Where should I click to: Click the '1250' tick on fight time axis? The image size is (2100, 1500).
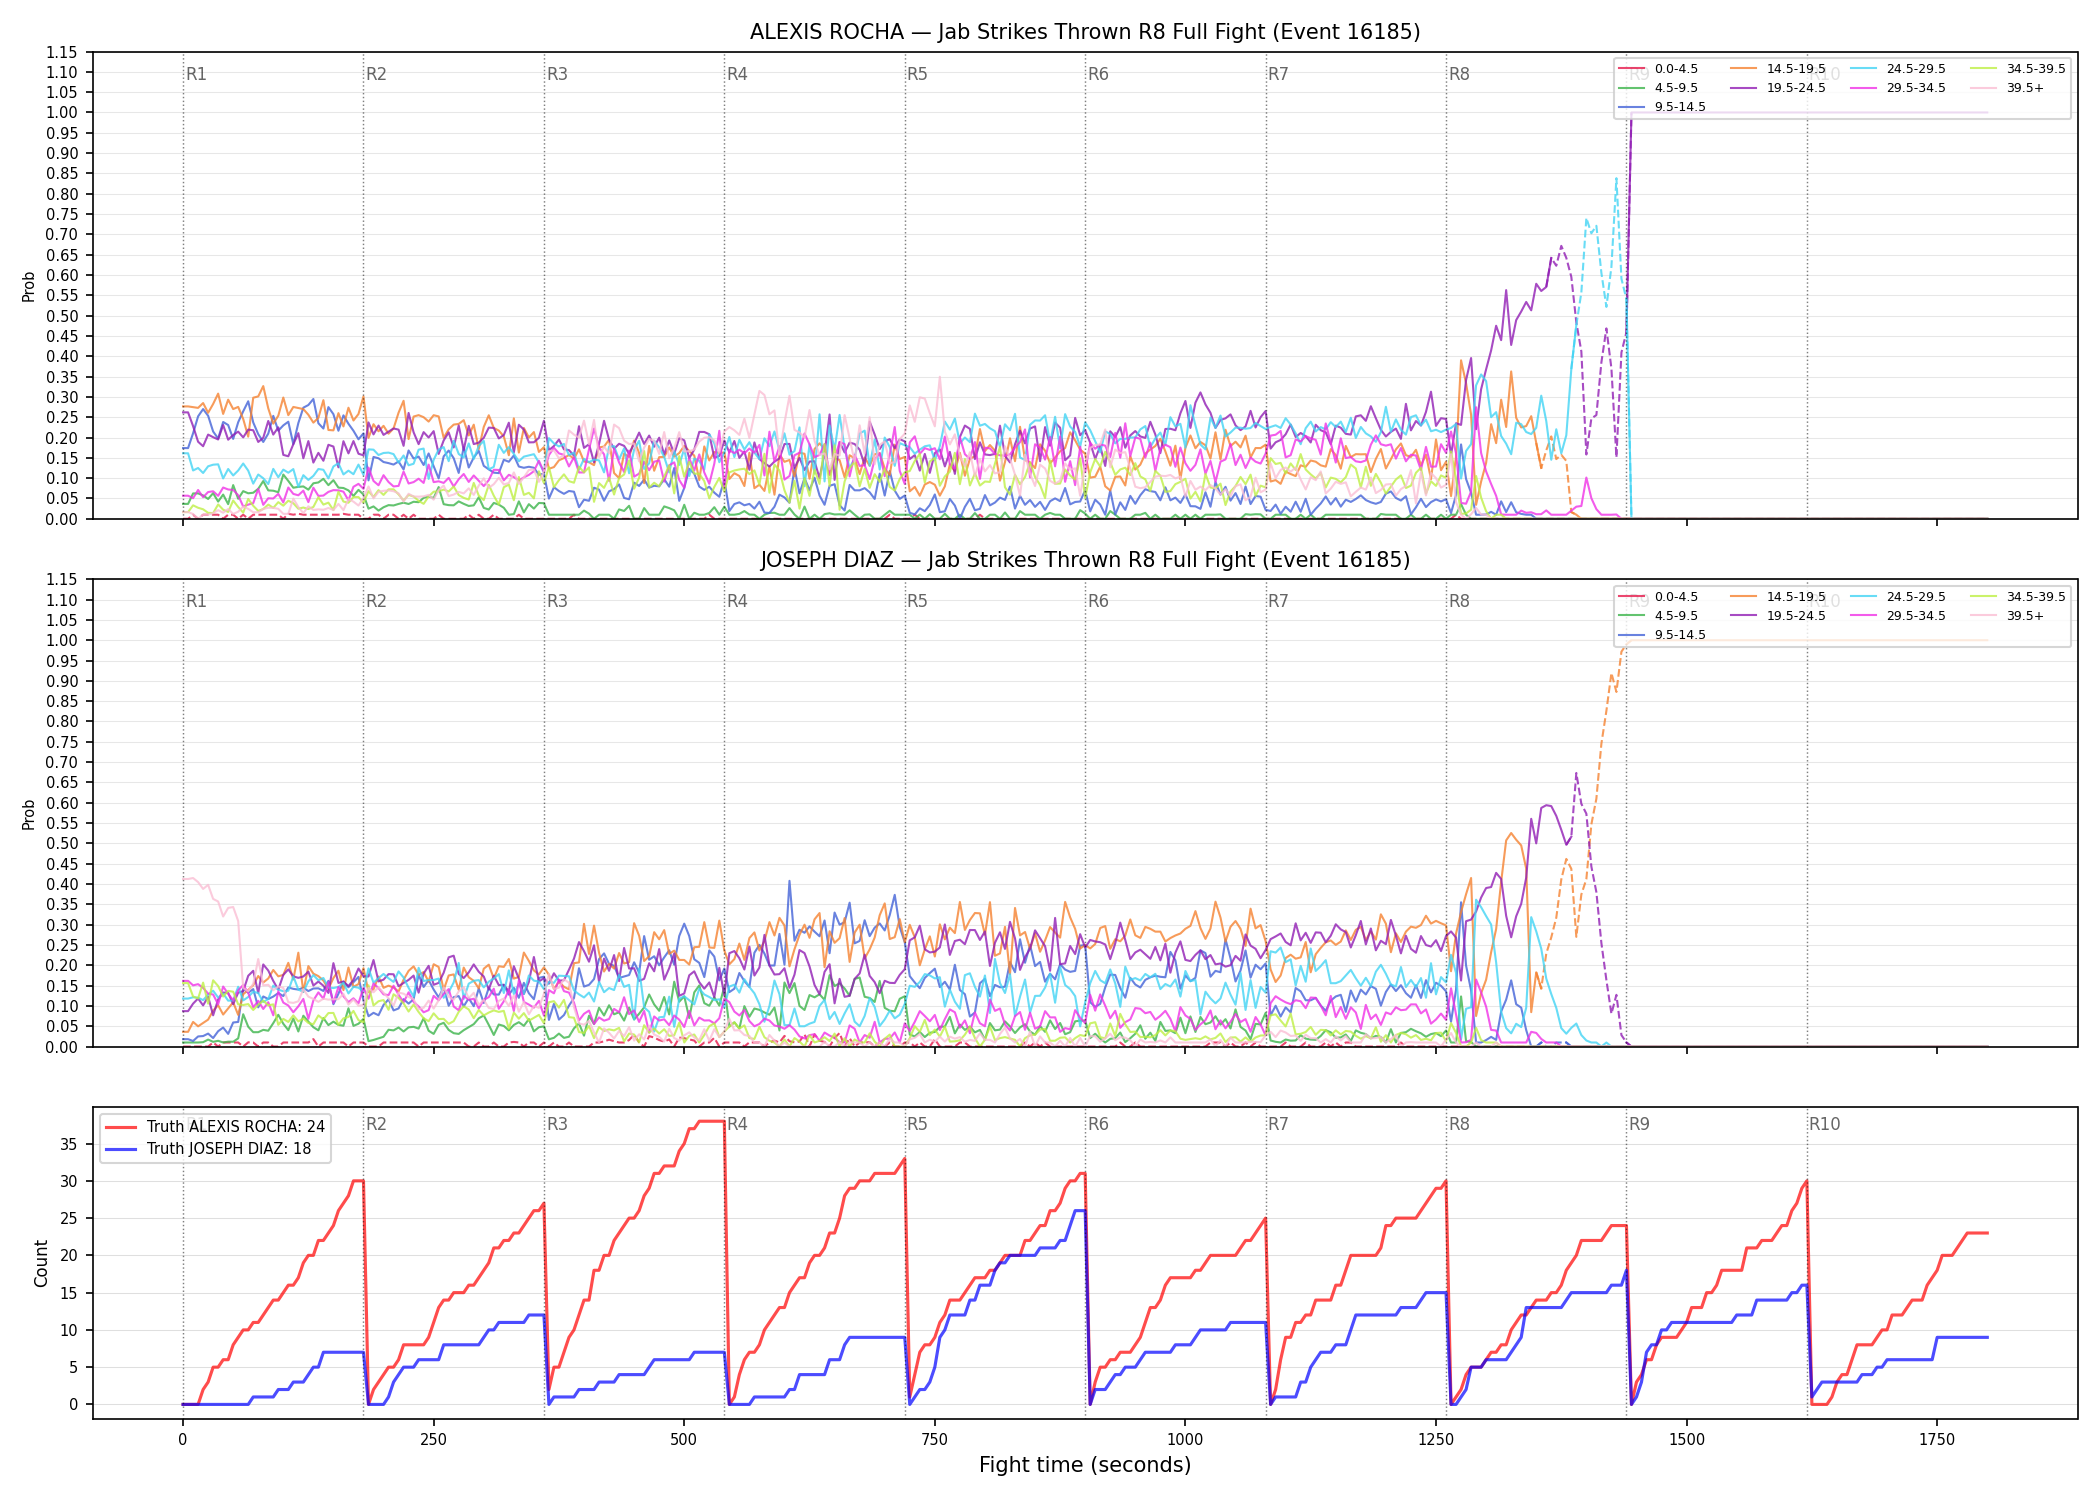click(x=1436, y=1439)
